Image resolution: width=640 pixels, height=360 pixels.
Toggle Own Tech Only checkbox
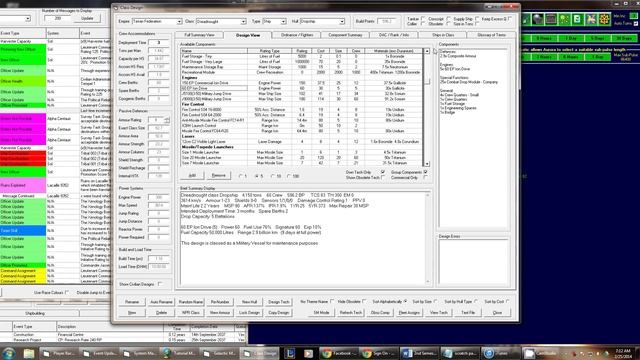click(x=382, y=172)
